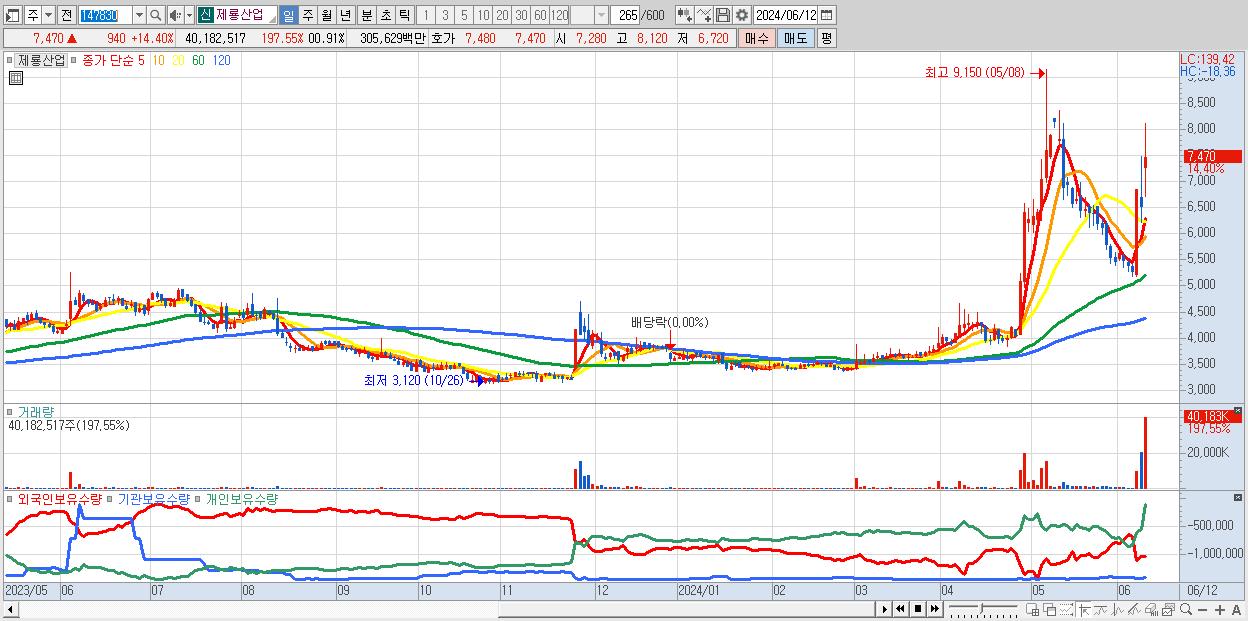Click the 외국인보유수량 indicator label
Viewport: 1248px width, 621px height.
60,498
